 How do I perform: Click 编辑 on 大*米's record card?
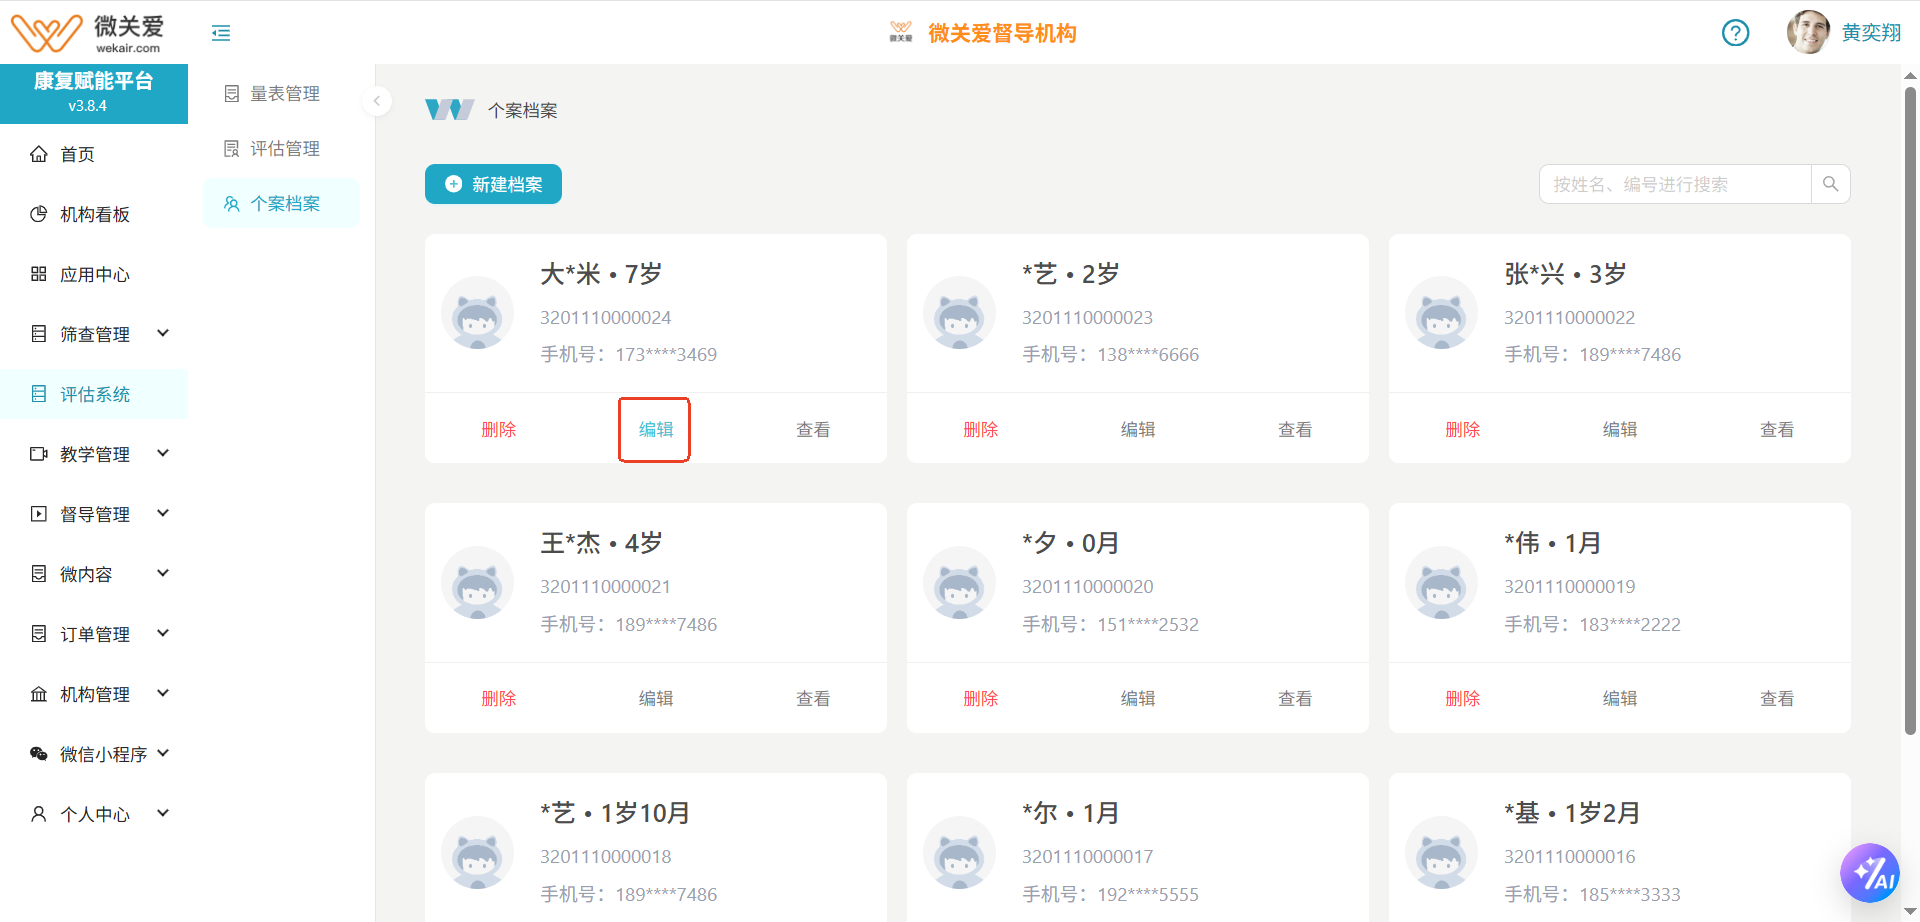click(x=654, y=429)
